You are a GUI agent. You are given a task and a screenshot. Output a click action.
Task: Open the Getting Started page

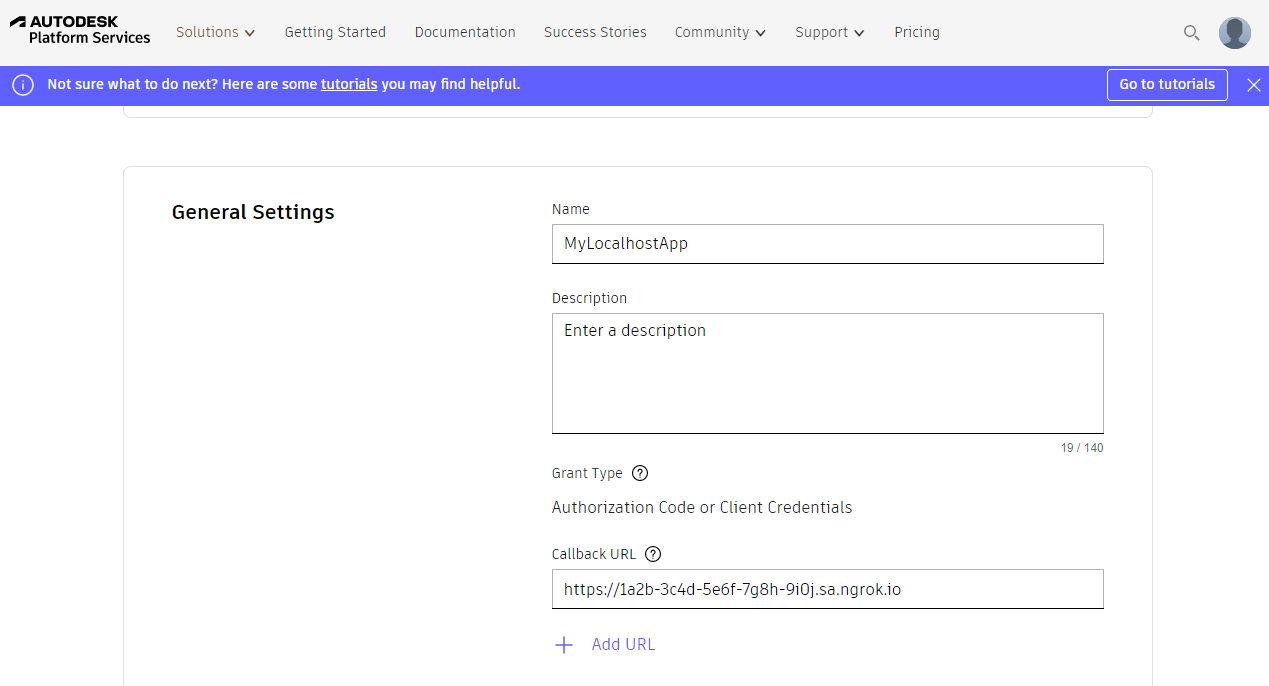[335, 32]
